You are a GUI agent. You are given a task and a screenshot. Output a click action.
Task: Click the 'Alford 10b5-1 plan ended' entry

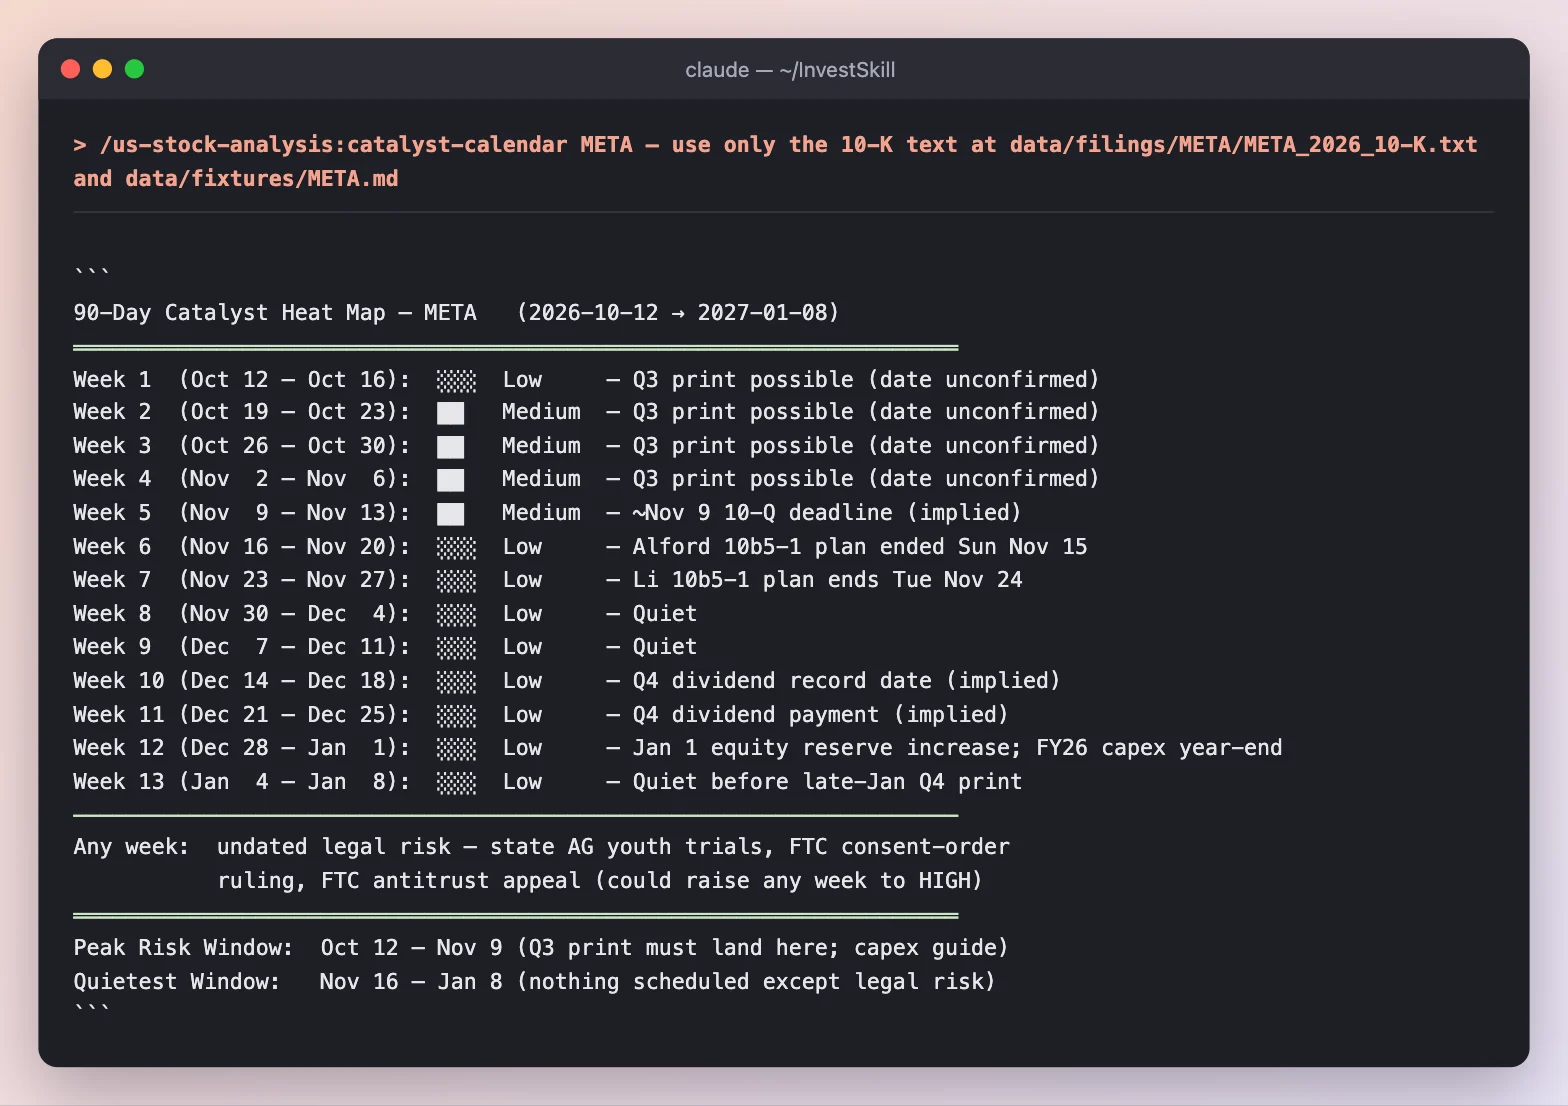(x=788, y=547)
